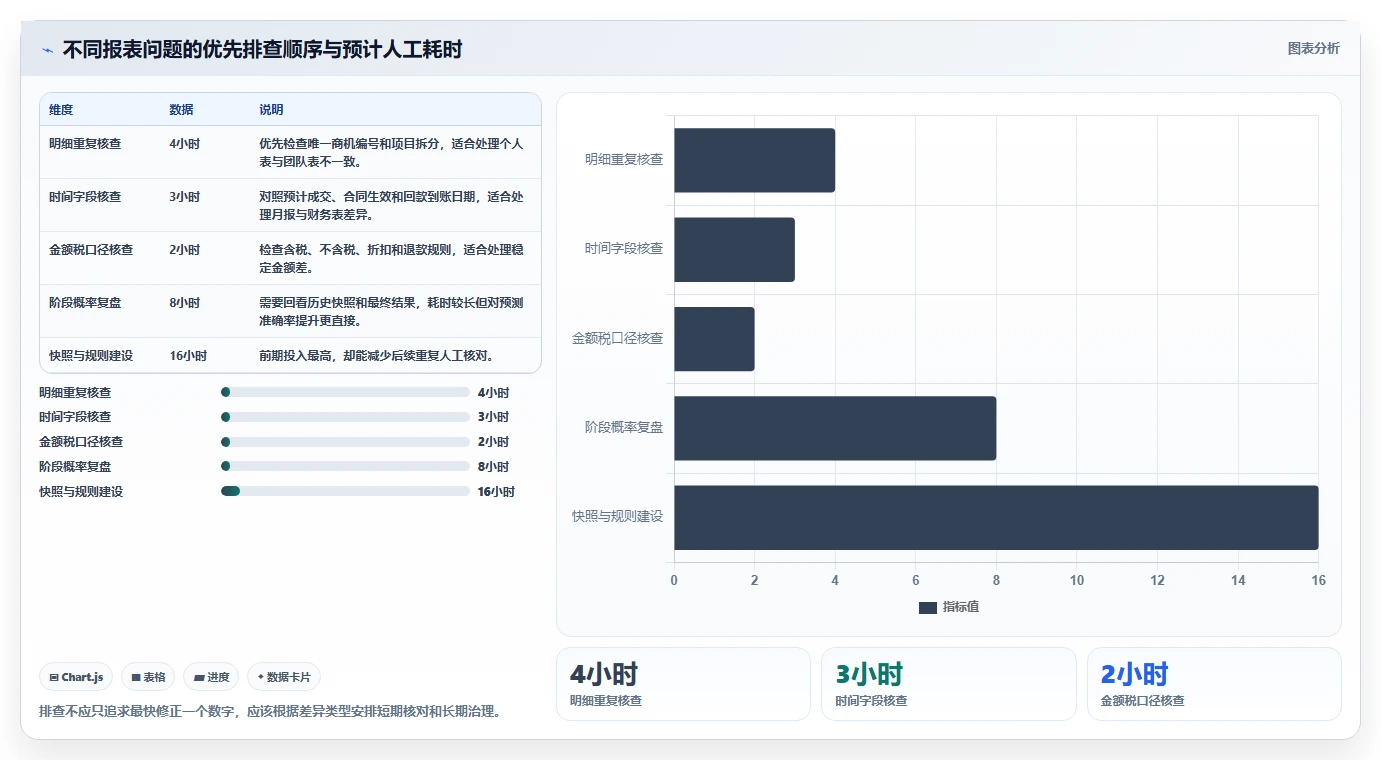Screen dimensions: 1381x760
Task: Click the icon beside the dashboard title
Action: pyautogui.click(x=47, y=50)
